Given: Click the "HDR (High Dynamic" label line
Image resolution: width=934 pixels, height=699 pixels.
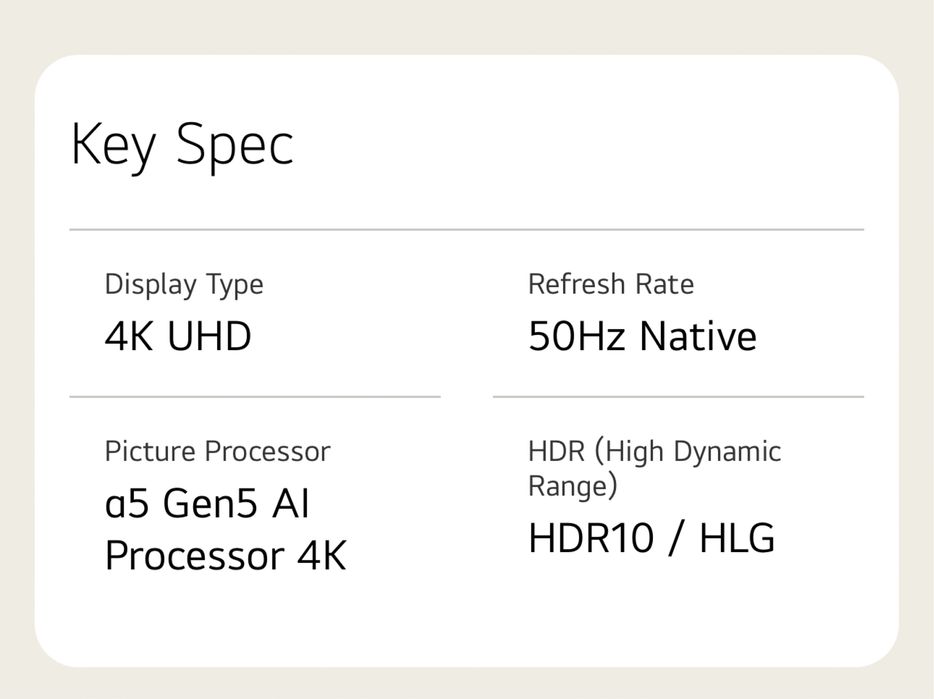Looking at the screenshot, I should (654, 451).
